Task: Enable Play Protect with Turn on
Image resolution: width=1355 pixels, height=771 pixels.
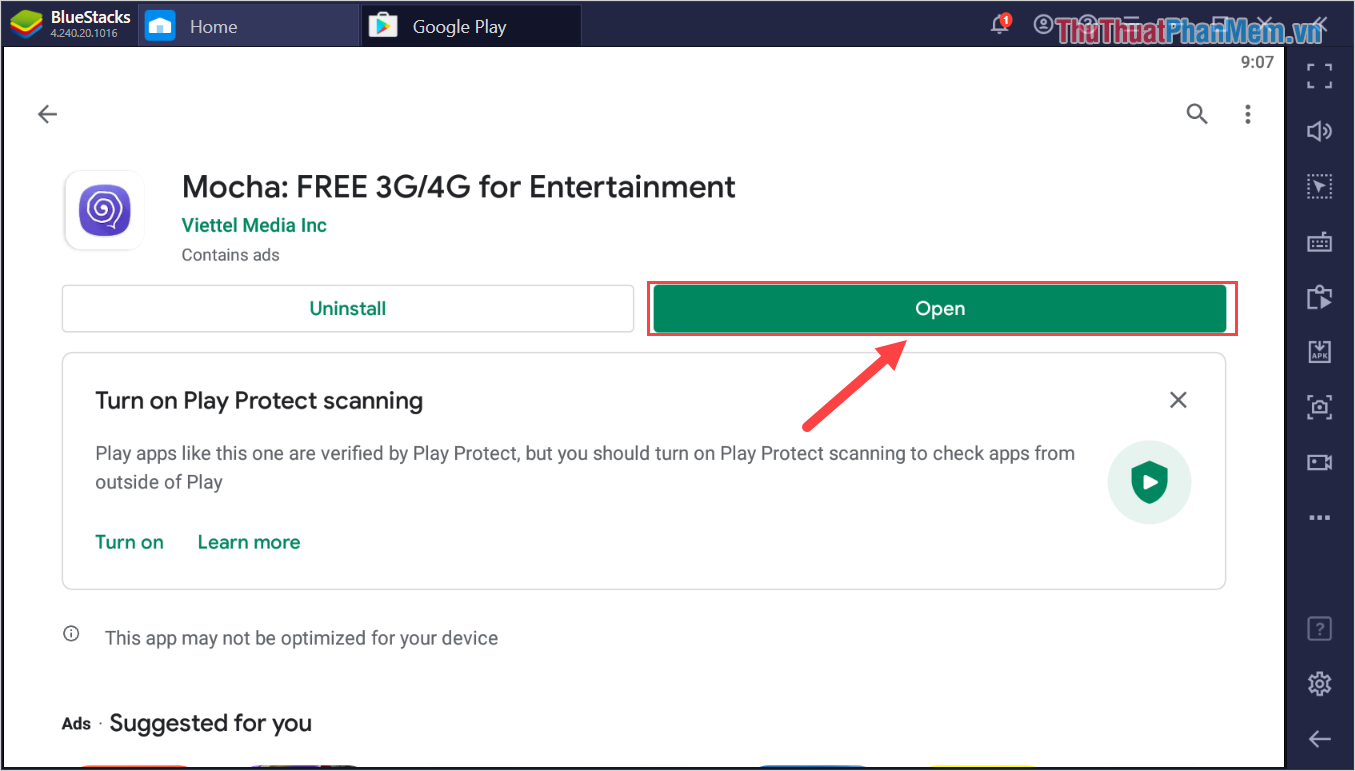Action: point(129,541)
